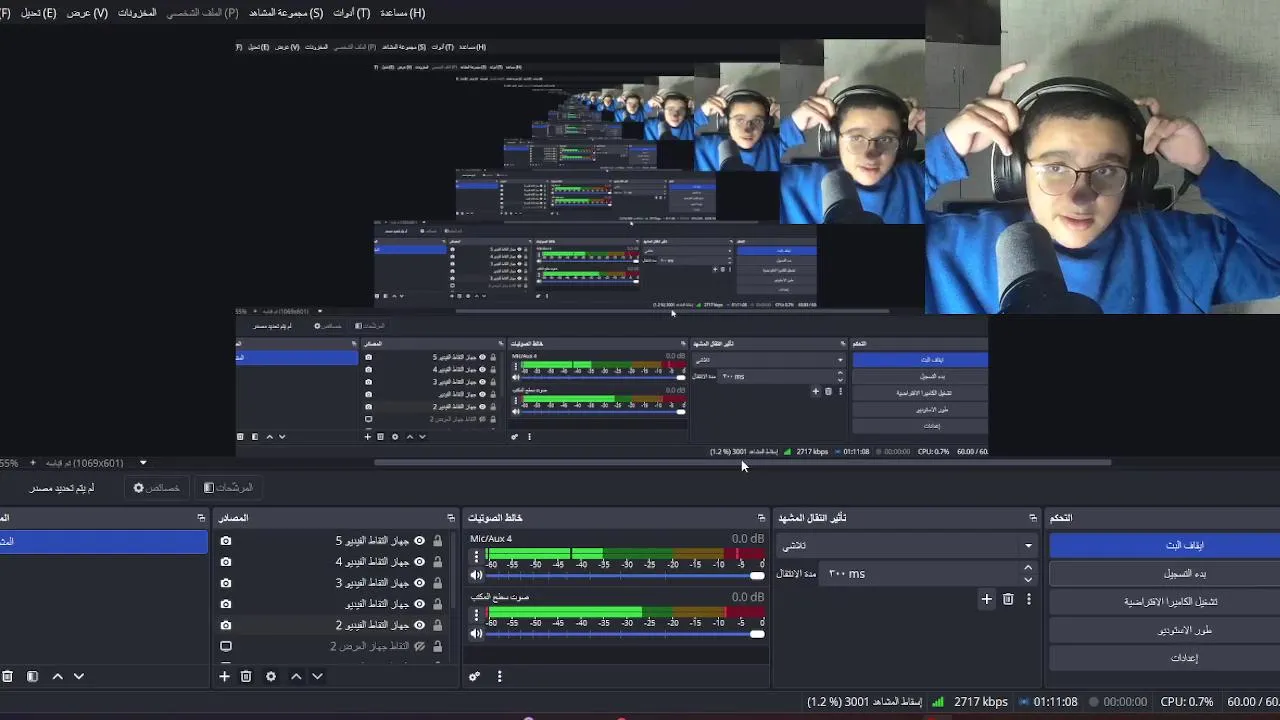
Task: Toggle lock on جهاز التقاط الفيديو 5
Action: (x=437, y=541)
